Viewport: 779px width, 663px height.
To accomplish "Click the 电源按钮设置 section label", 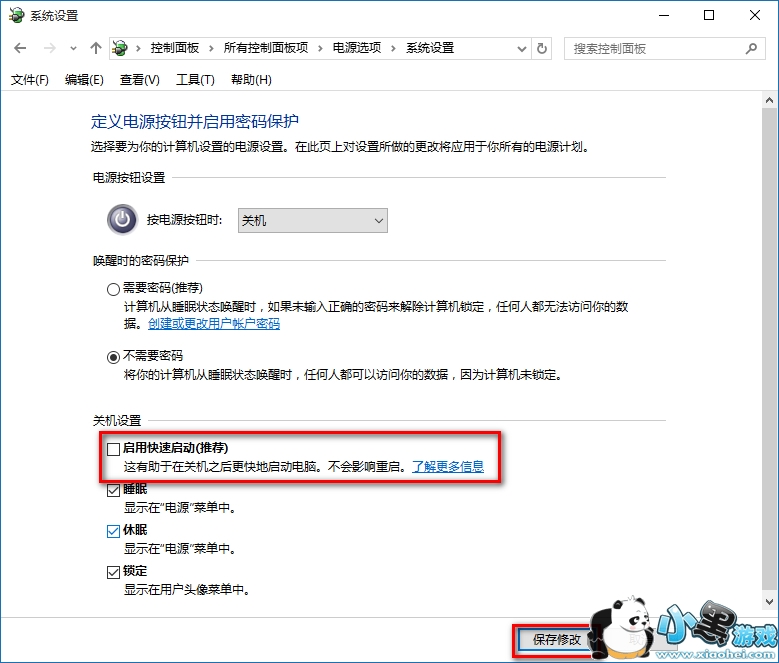I will [129, 177].
